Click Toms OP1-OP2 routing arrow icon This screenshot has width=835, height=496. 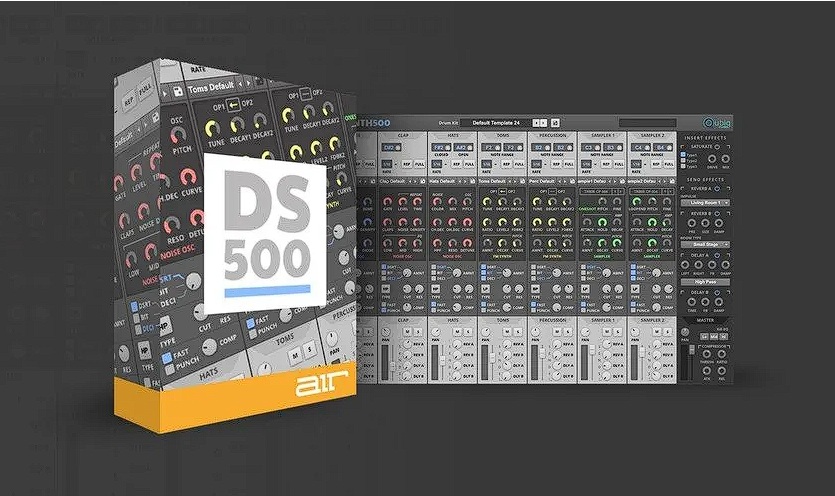click(502, 191)
